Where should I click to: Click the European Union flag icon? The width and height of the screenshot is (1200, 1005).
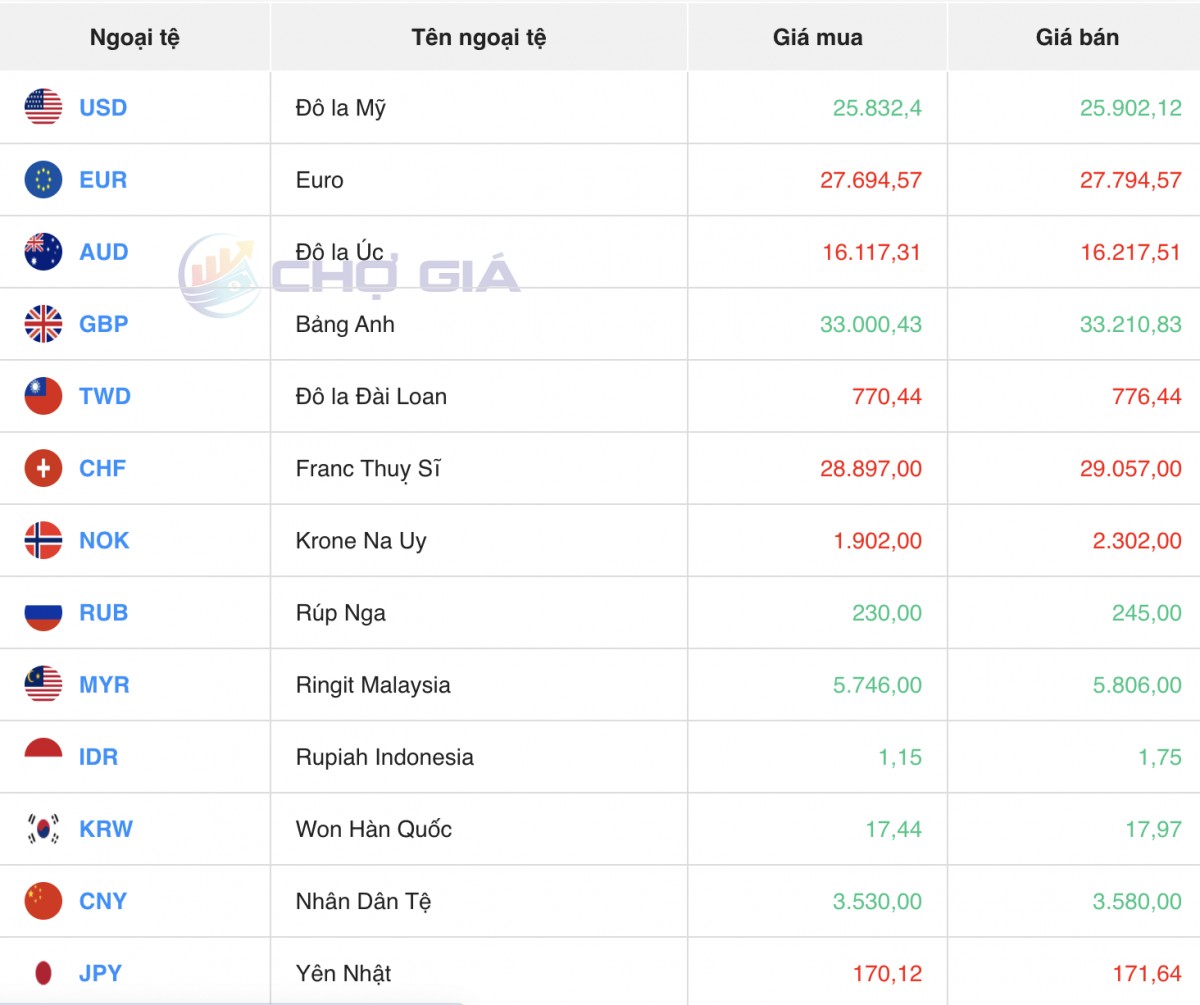pyautogui.click(x=43, y=180)
